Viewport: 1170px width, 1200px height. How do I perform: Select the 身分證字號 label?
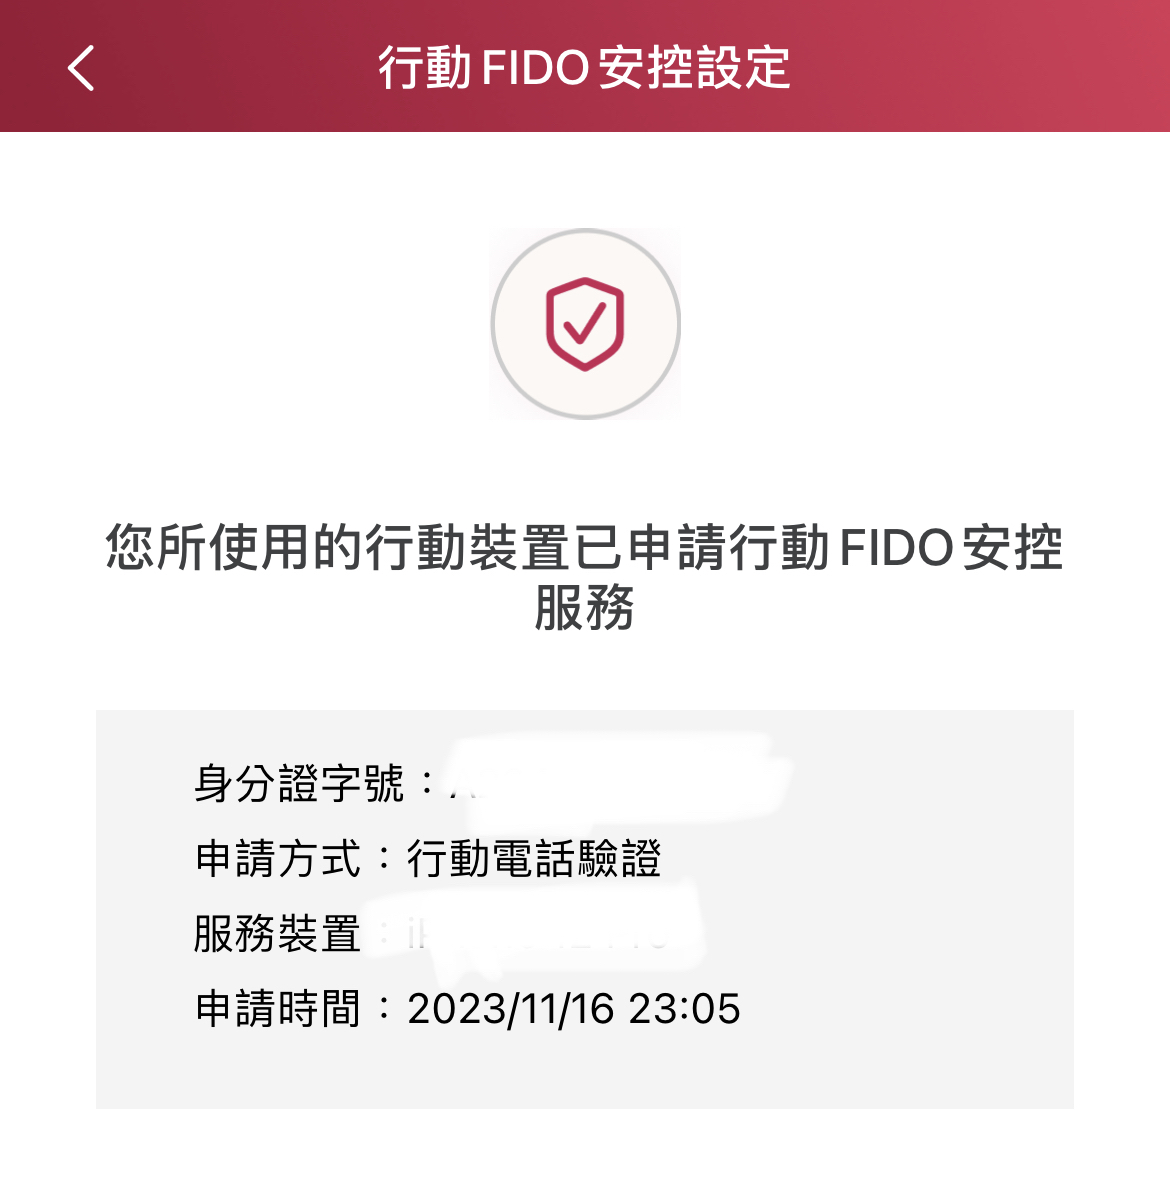[299, 783]
